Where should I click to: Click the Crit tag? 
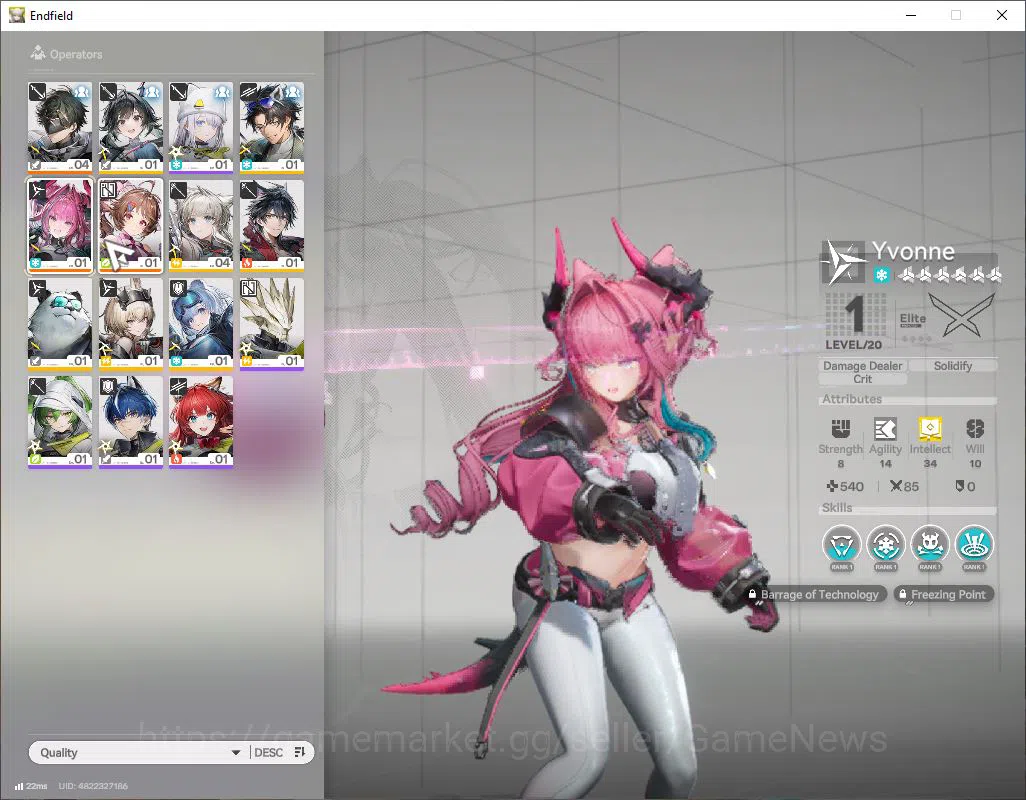(862, 379)
